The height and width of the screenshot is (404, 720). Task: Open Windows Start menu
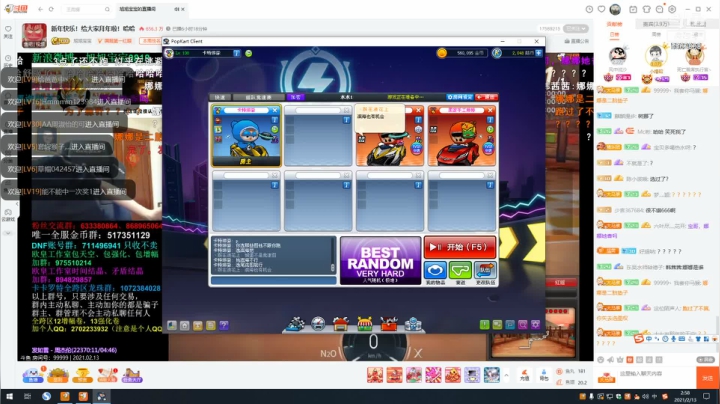pyautogui.click(x=9, y=396)
